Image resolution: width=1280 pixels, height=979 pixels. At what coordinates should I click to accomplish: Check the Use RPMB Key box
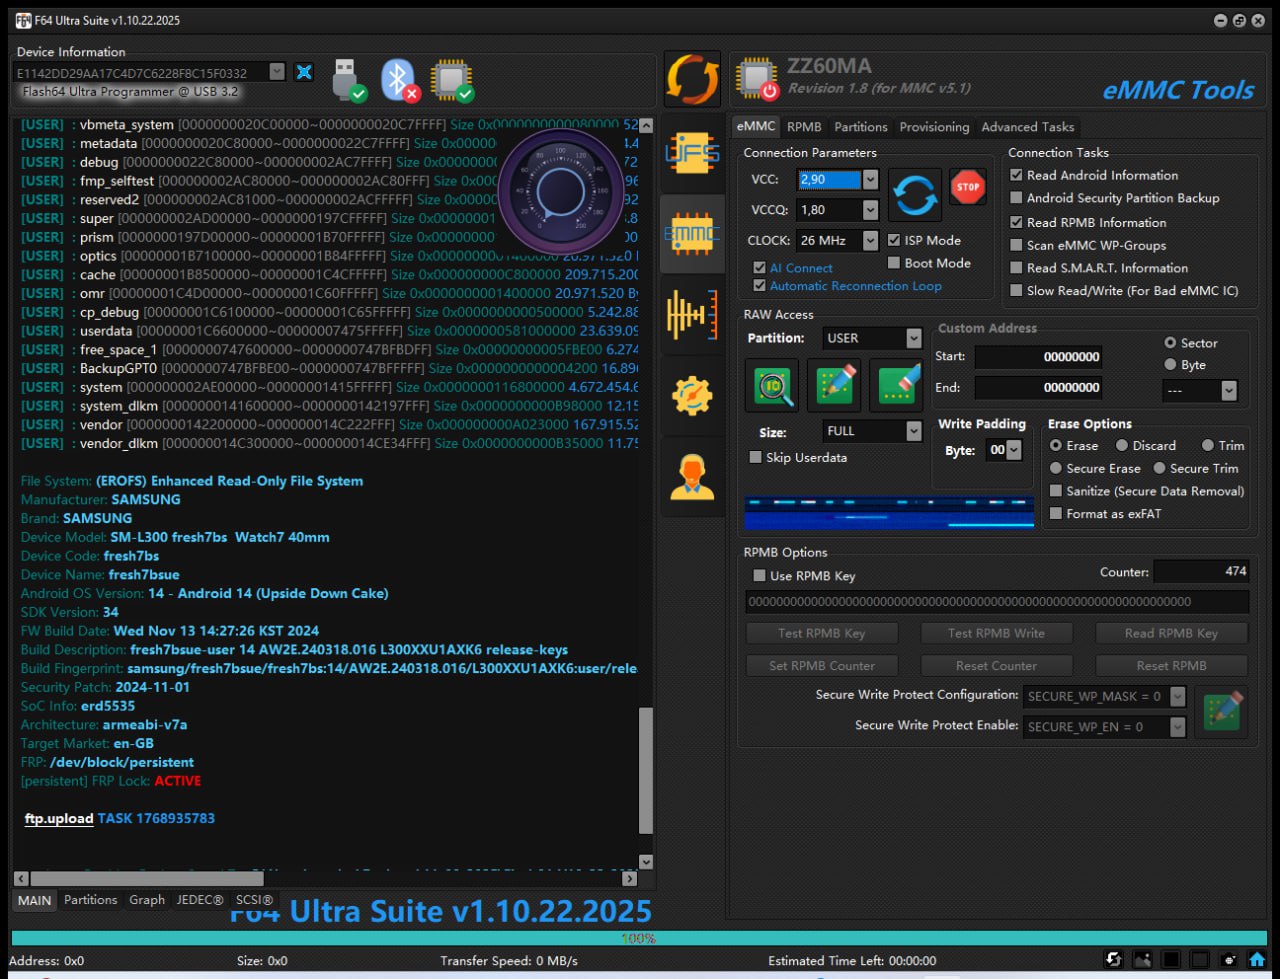click(x=759, y=576)
